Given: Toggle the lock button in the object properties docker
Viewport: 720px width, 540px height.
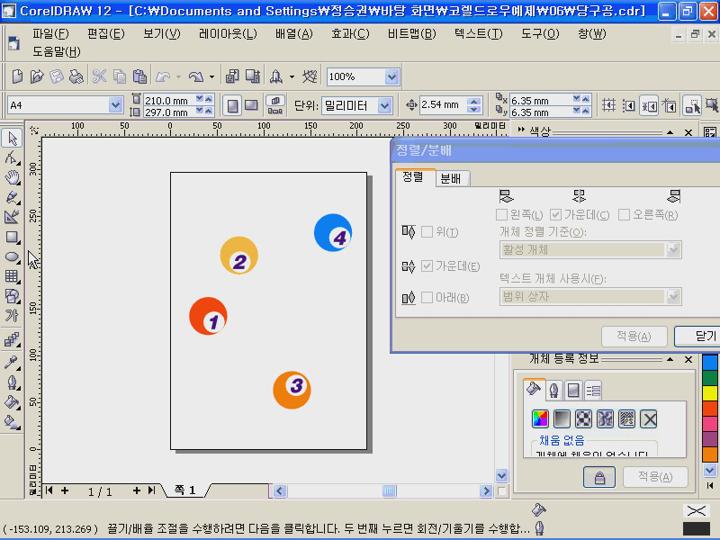Looking at the screenshot, I should coord(599,477).
